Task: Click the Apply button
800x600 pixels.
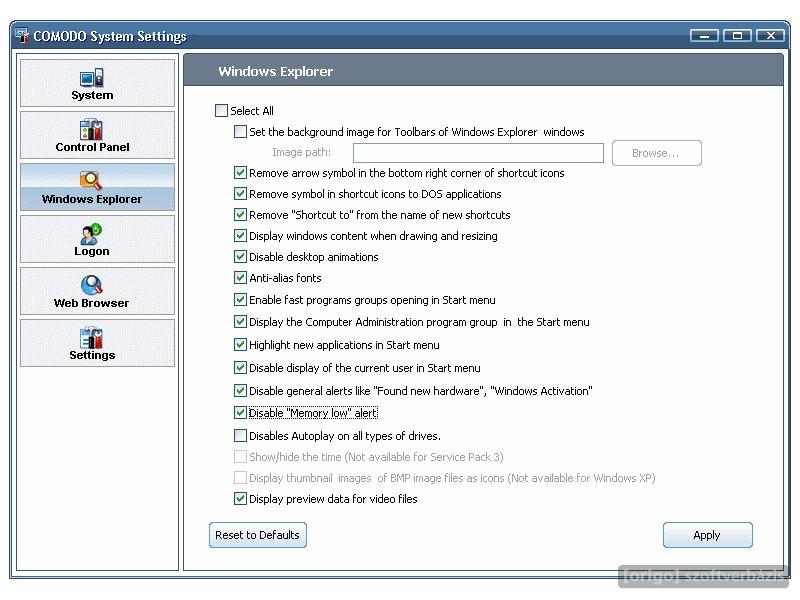Action: 707,535
